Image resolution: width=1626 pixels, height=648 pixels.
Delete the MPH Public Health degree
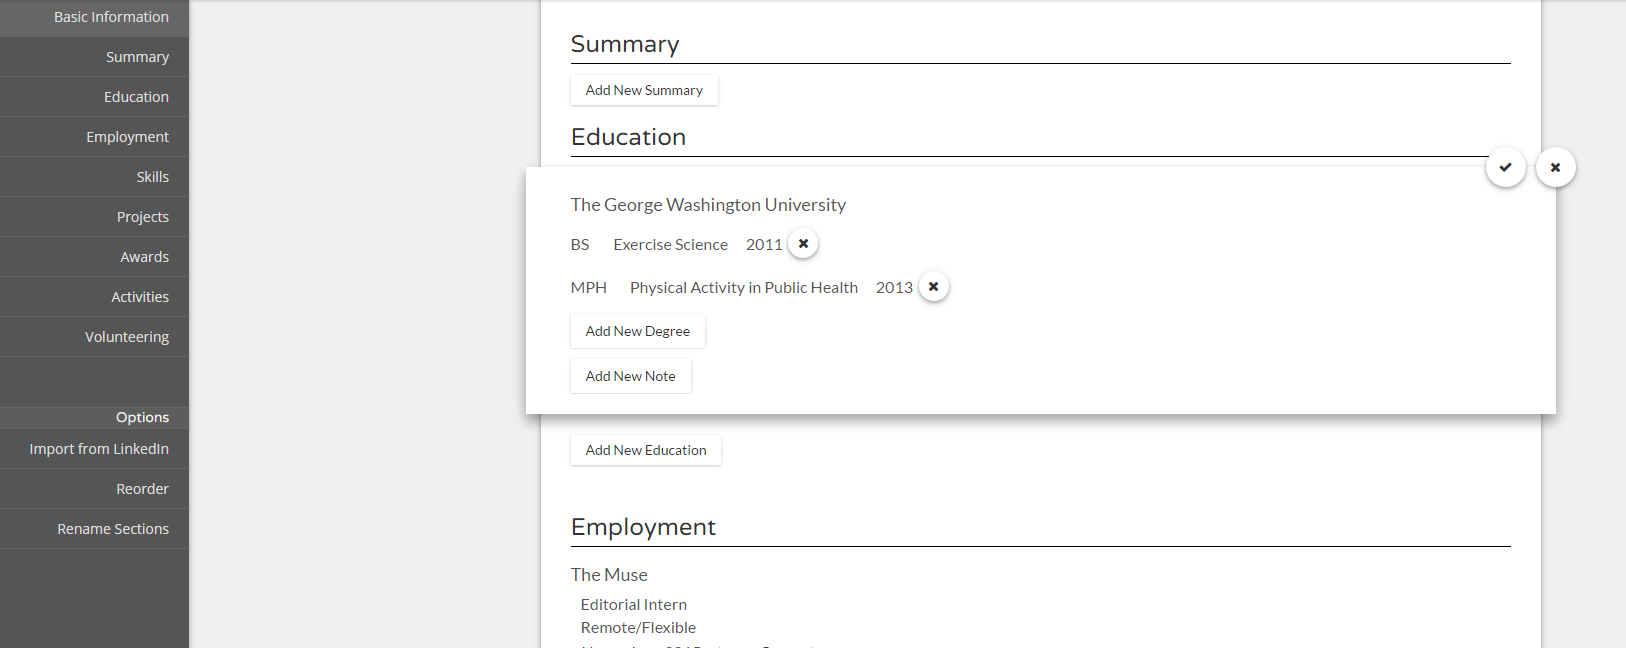(x=933, y=286)
